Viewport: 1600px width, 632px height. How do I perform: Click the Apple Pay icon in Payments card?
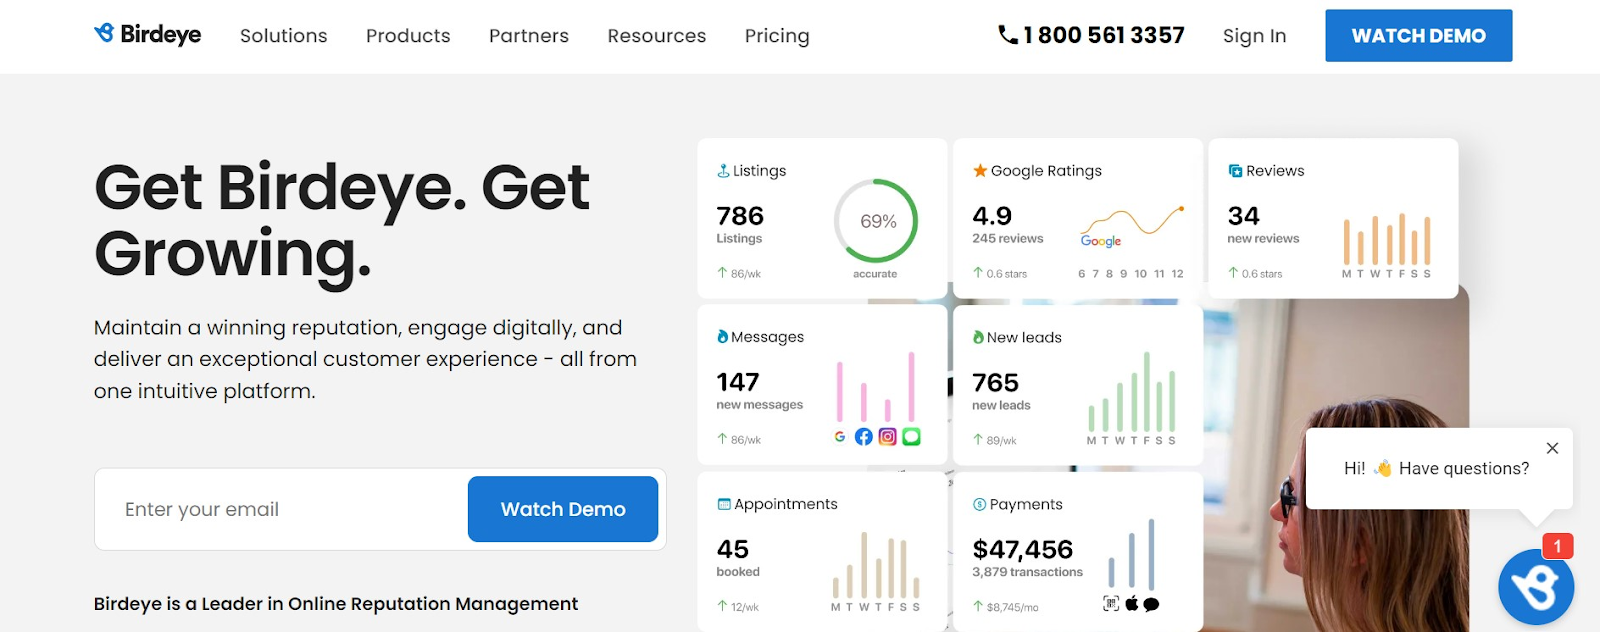point(1132,603)
